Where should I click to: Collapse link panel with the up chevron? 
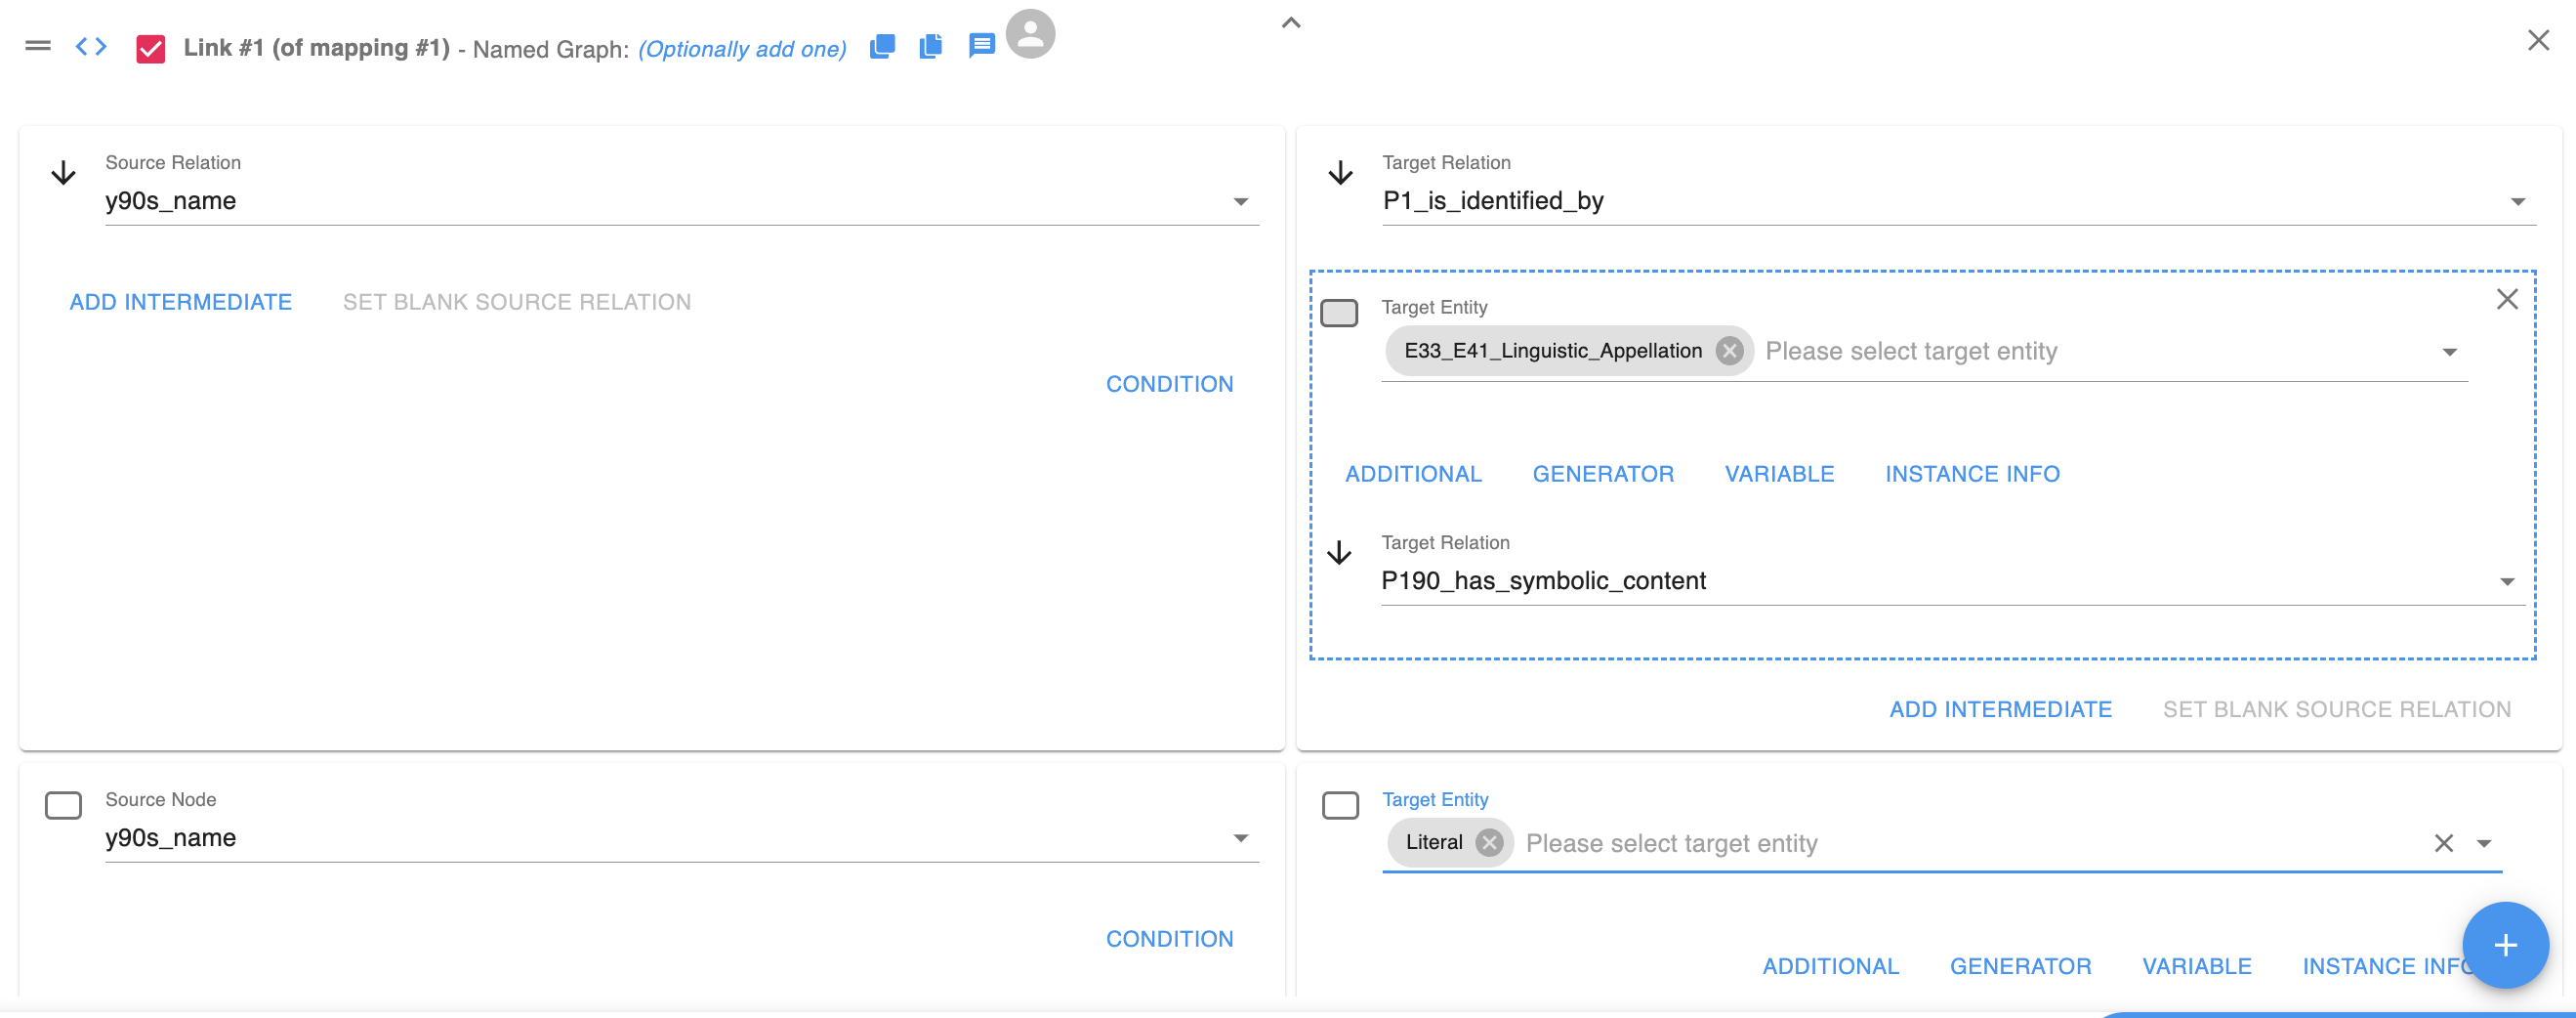[x=1291, y=23]
